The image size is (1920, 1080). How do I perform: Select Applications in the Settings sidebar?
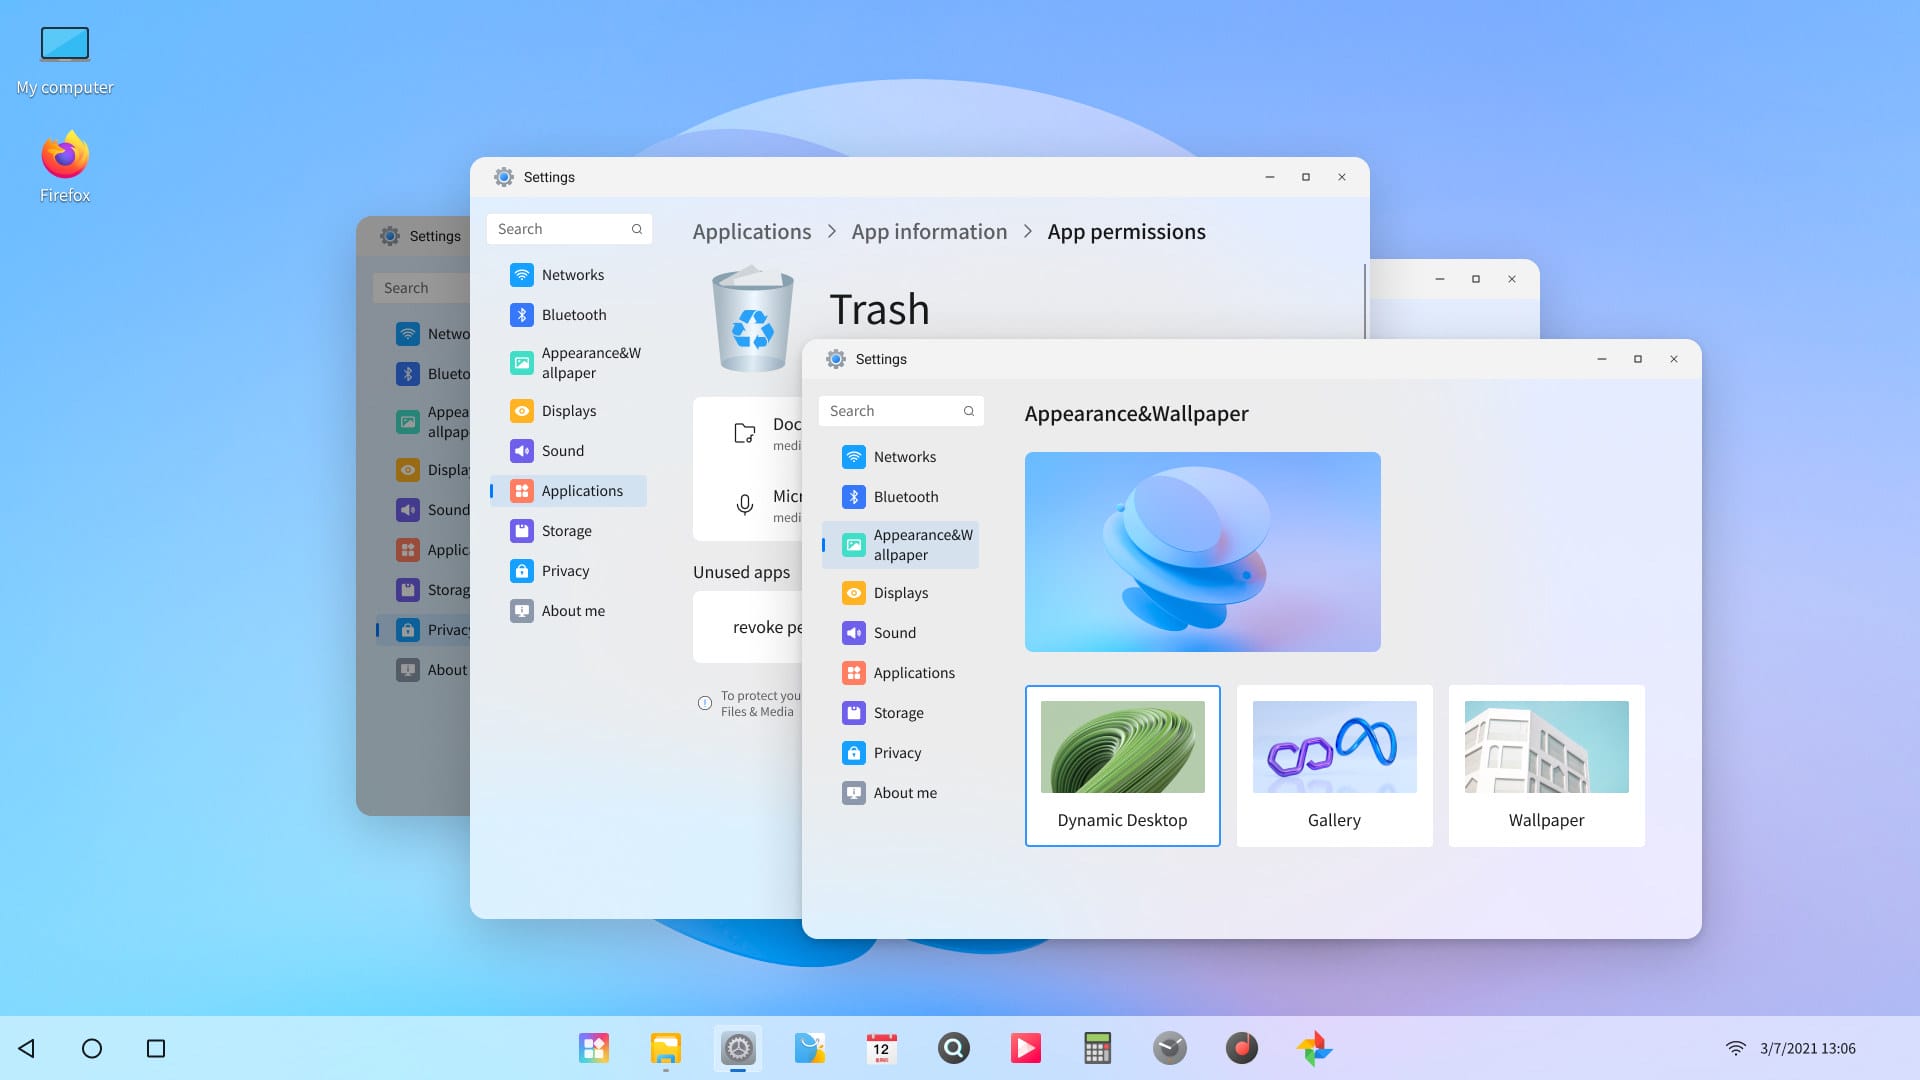(914, 673)
